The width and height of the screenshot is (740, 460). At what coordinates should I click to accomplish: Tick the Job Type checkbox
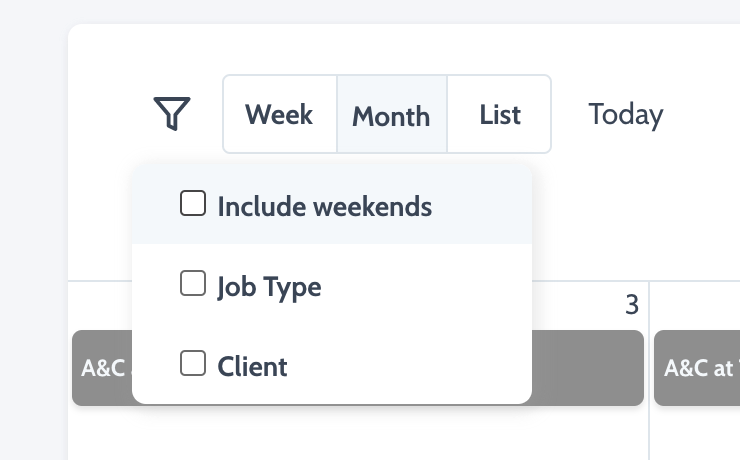[192, 285]
